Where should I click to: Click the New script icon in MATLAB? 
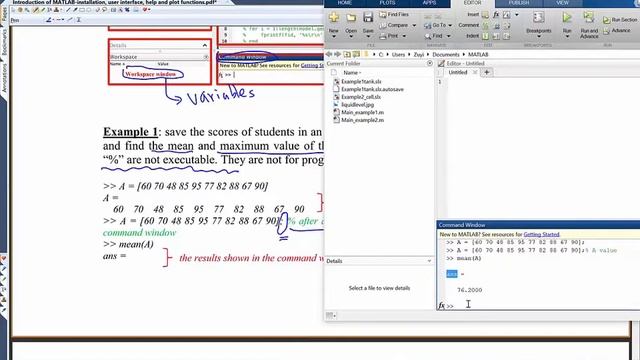point(334,18)
